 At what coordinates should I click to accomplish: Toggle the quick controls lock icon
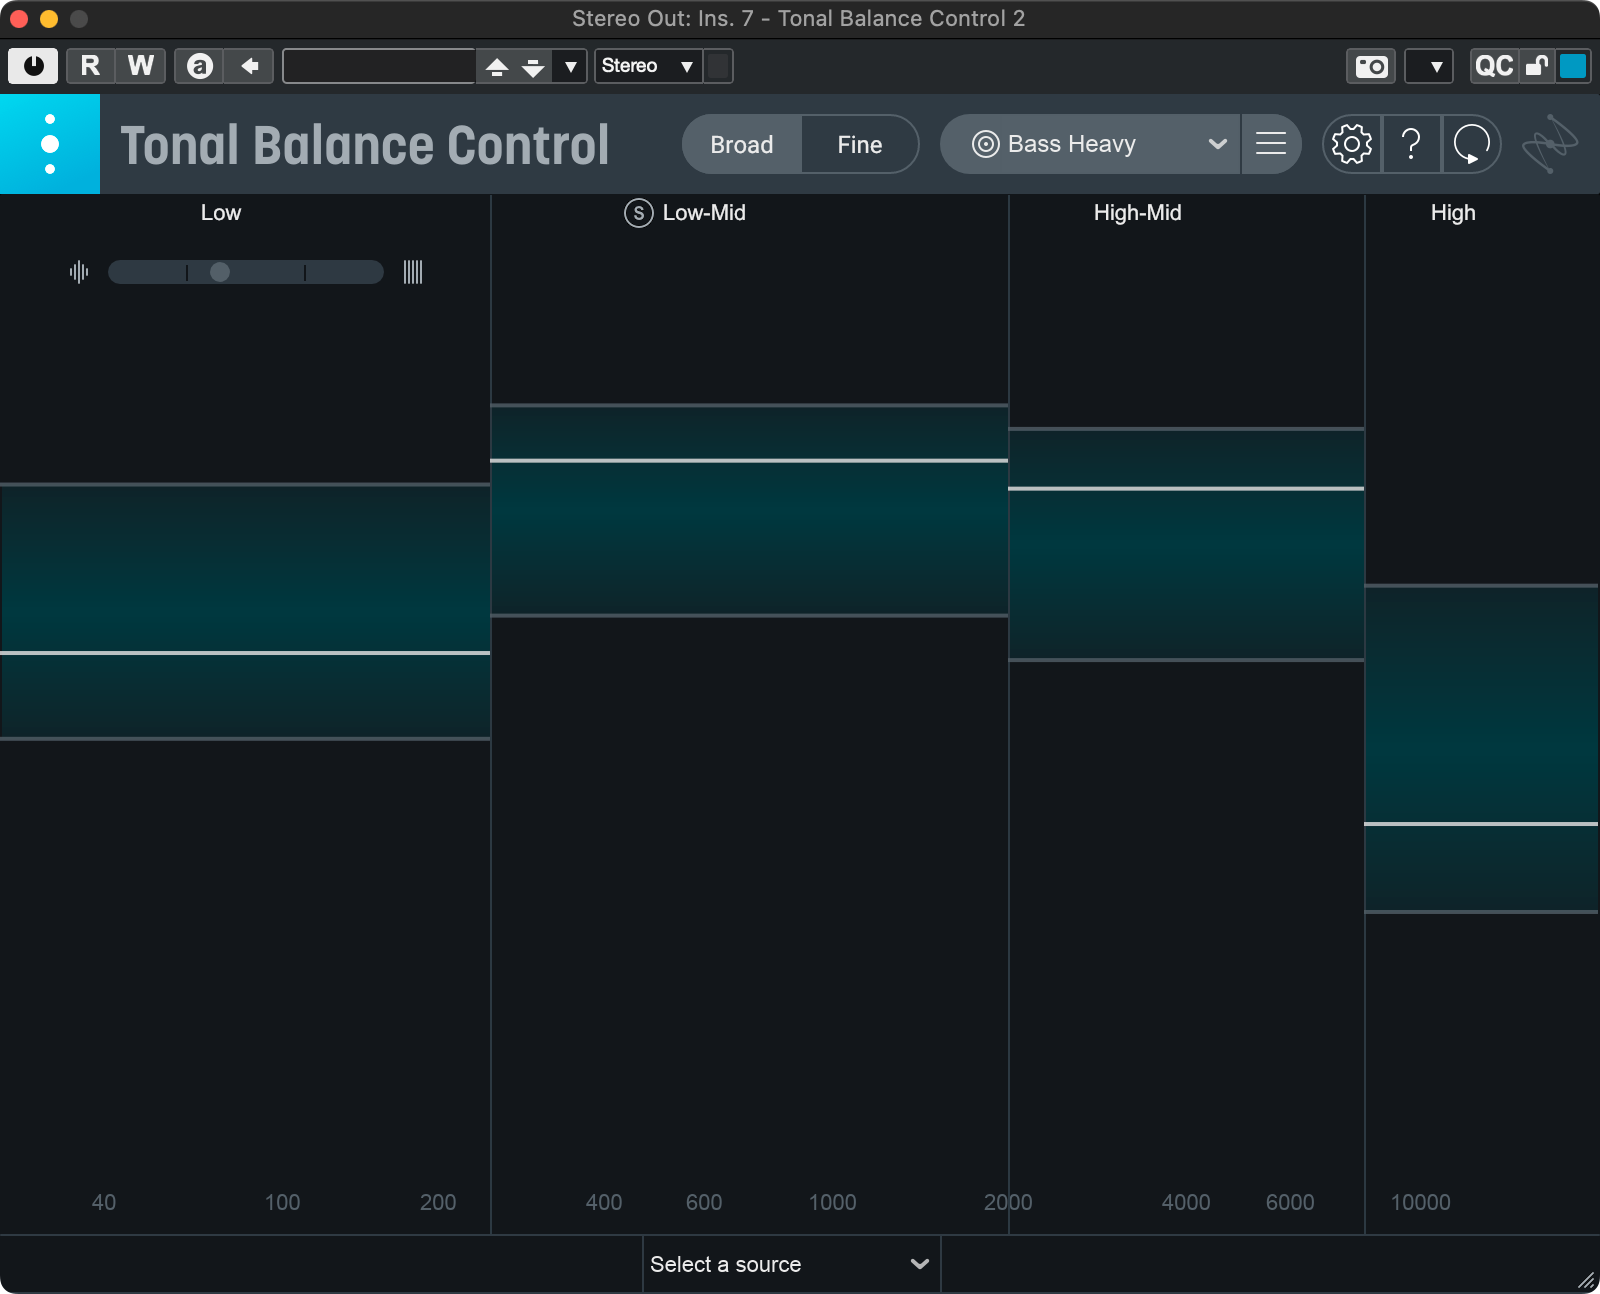1537,66
